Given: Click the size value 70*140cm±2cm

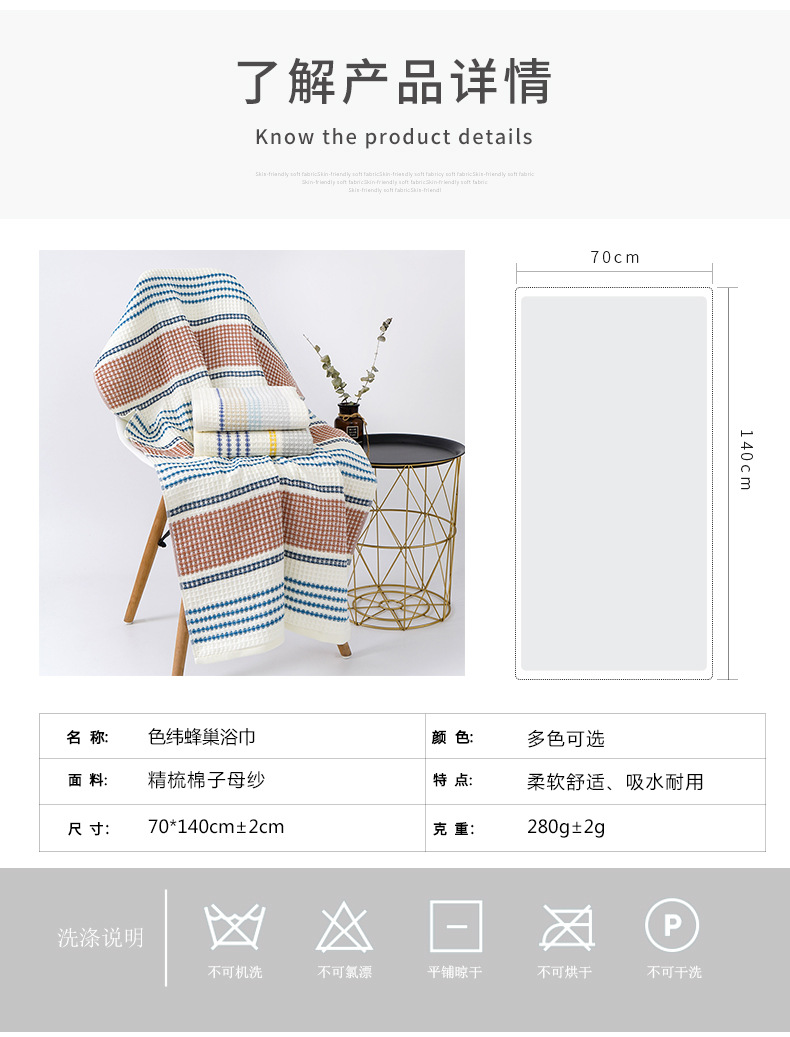Looking at the screenshot, I should pyautogui.click(x=216, y=827).
